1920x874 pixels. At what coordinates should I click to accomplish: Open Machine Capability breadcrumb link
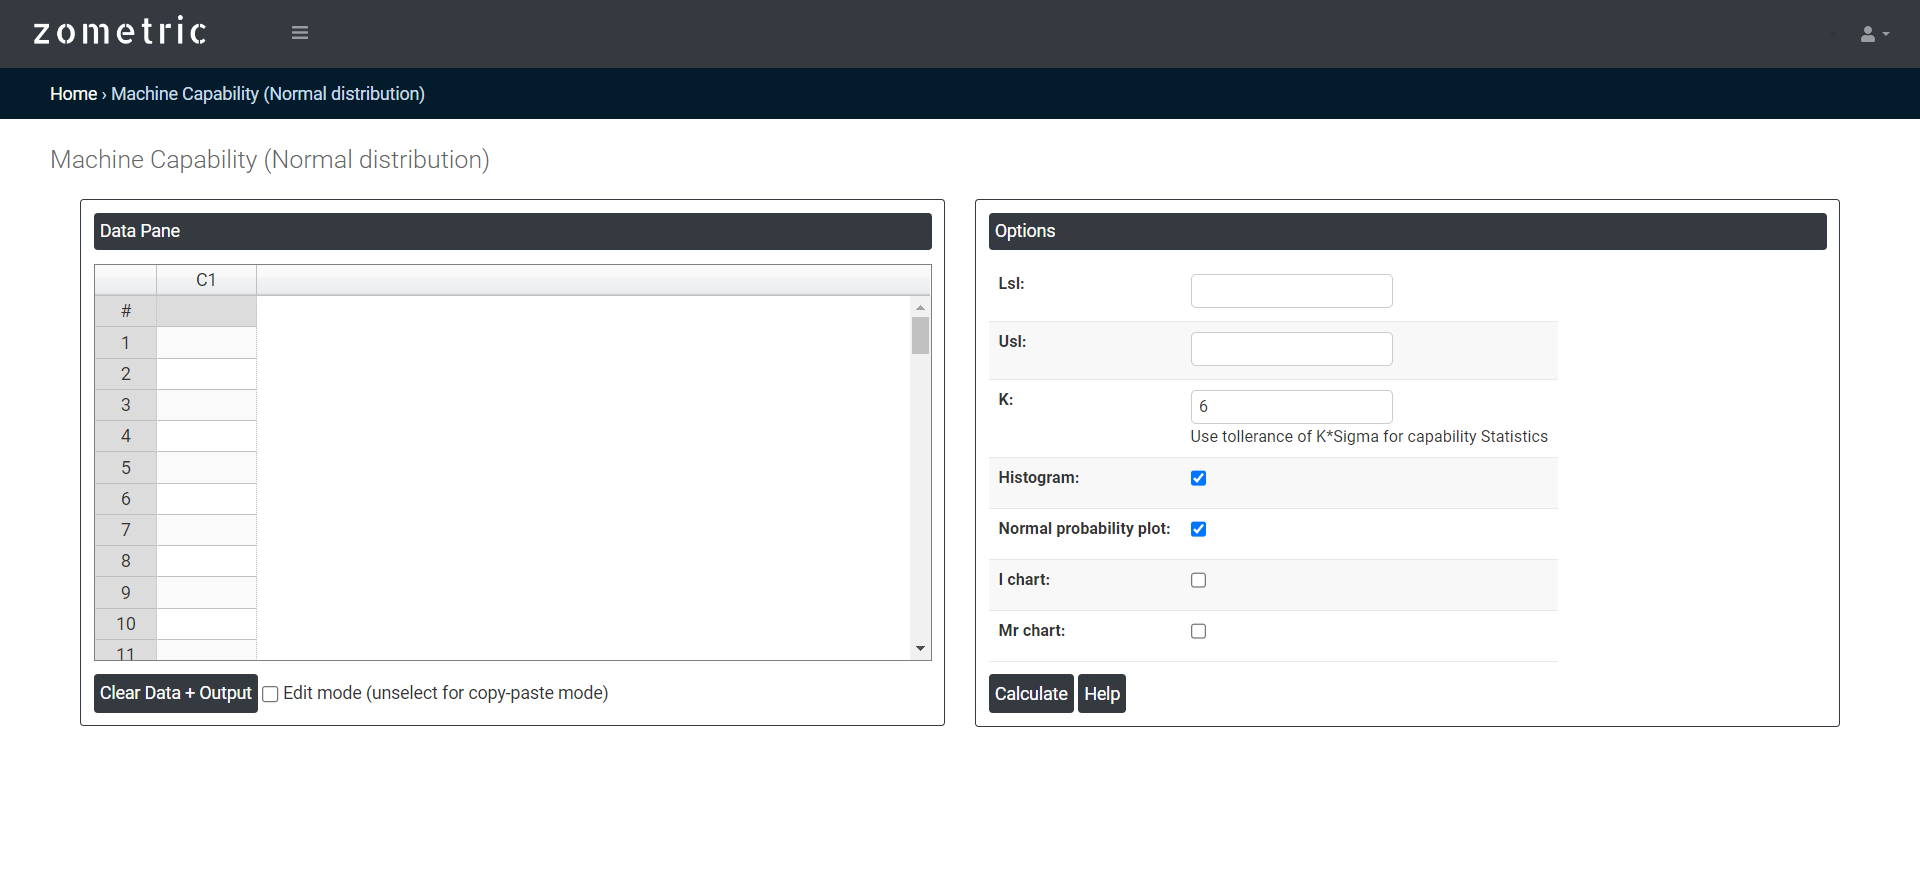point(267,94)
